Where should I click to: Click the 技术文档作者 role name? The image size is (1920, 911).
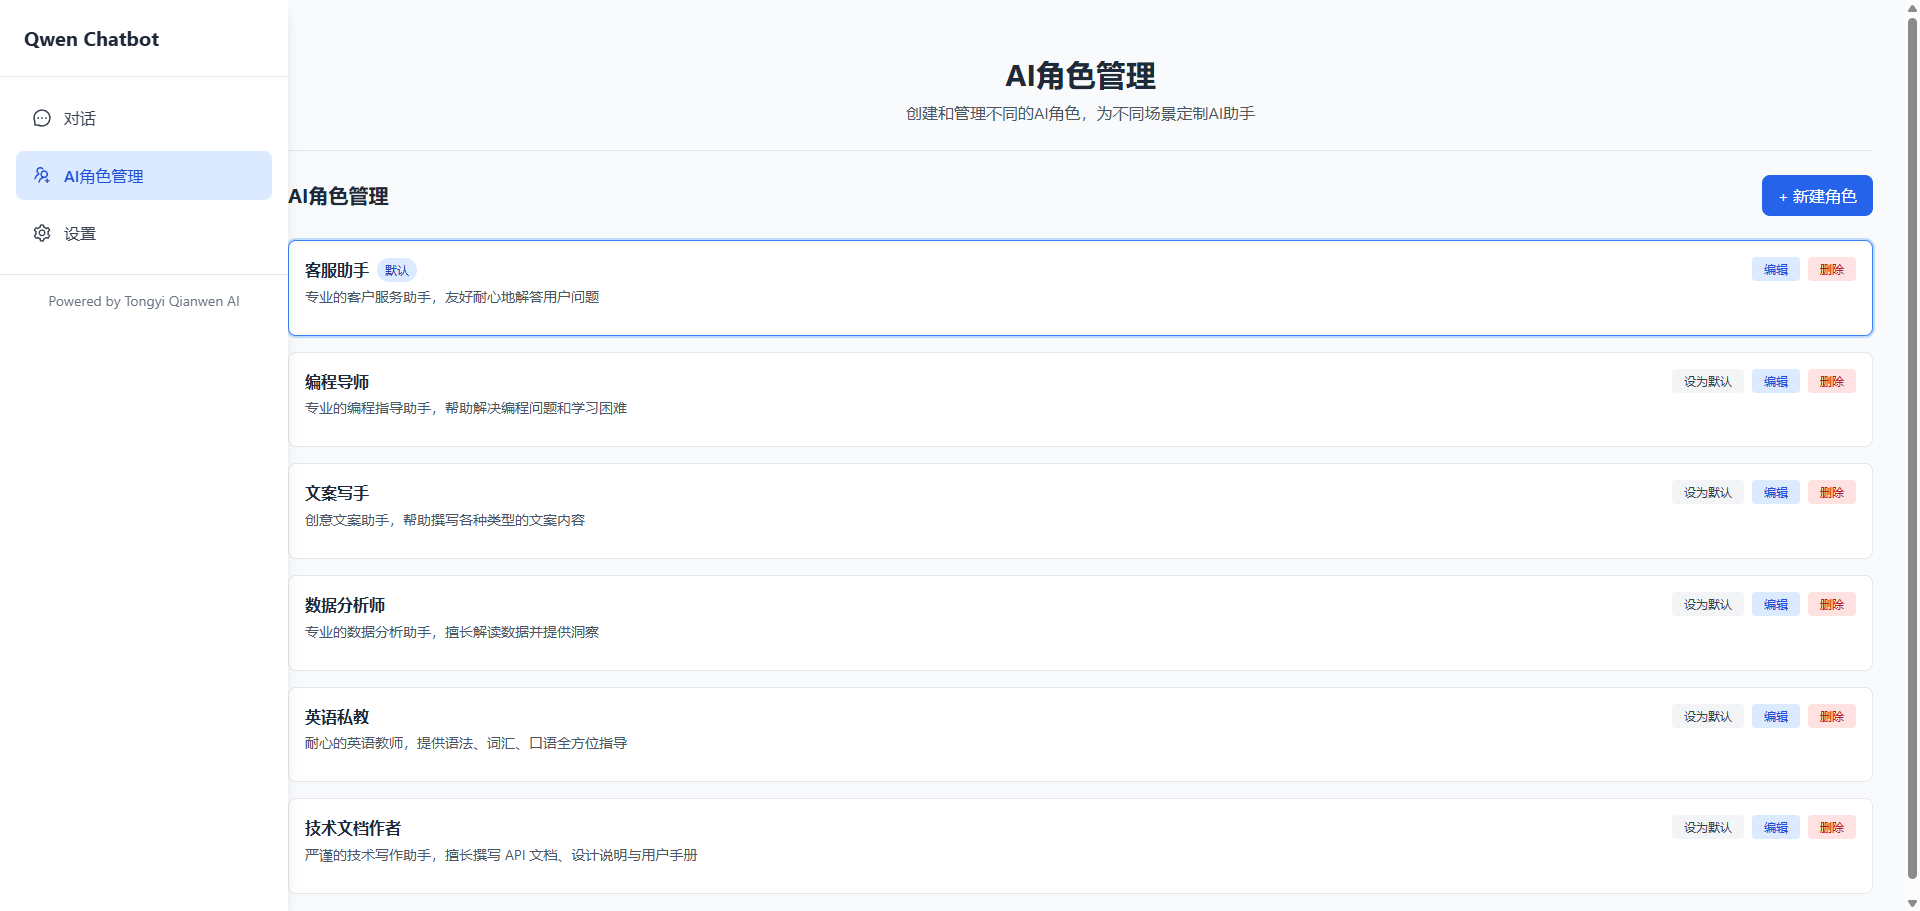pyautogui.click(x=353, y=828)
